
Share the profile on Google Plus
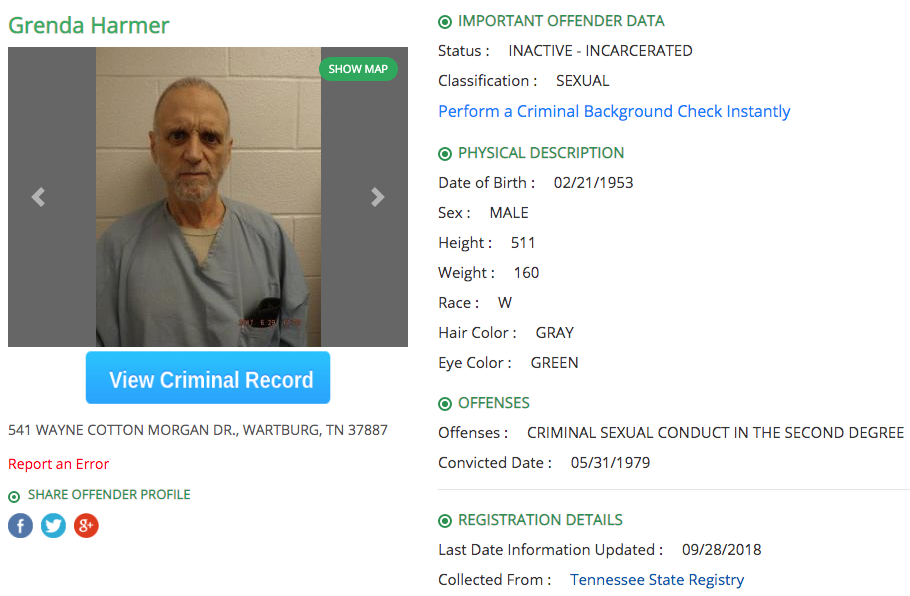[x=86, y=526]
